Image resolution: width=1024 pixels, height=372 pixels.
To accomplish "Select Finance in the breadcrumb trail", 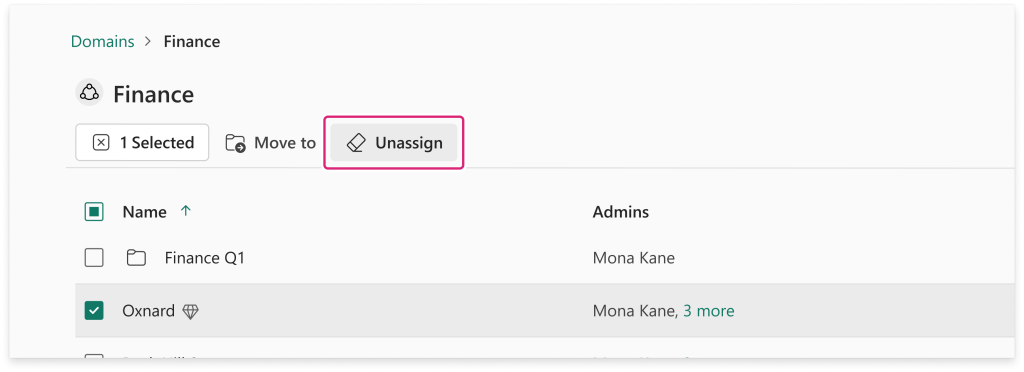I will [x=192, y=42].
